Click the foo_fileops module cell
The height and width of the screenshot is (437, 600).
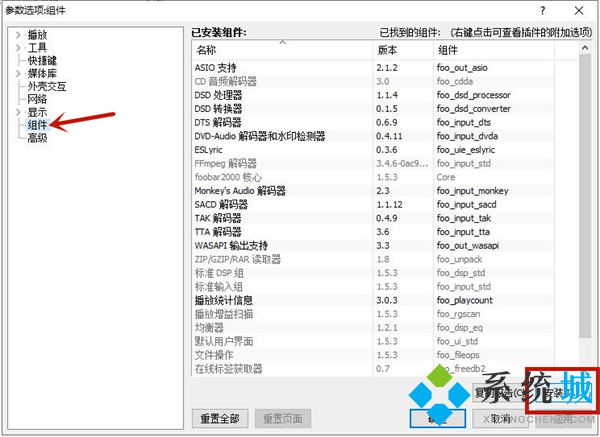click(x=458, y=355)
